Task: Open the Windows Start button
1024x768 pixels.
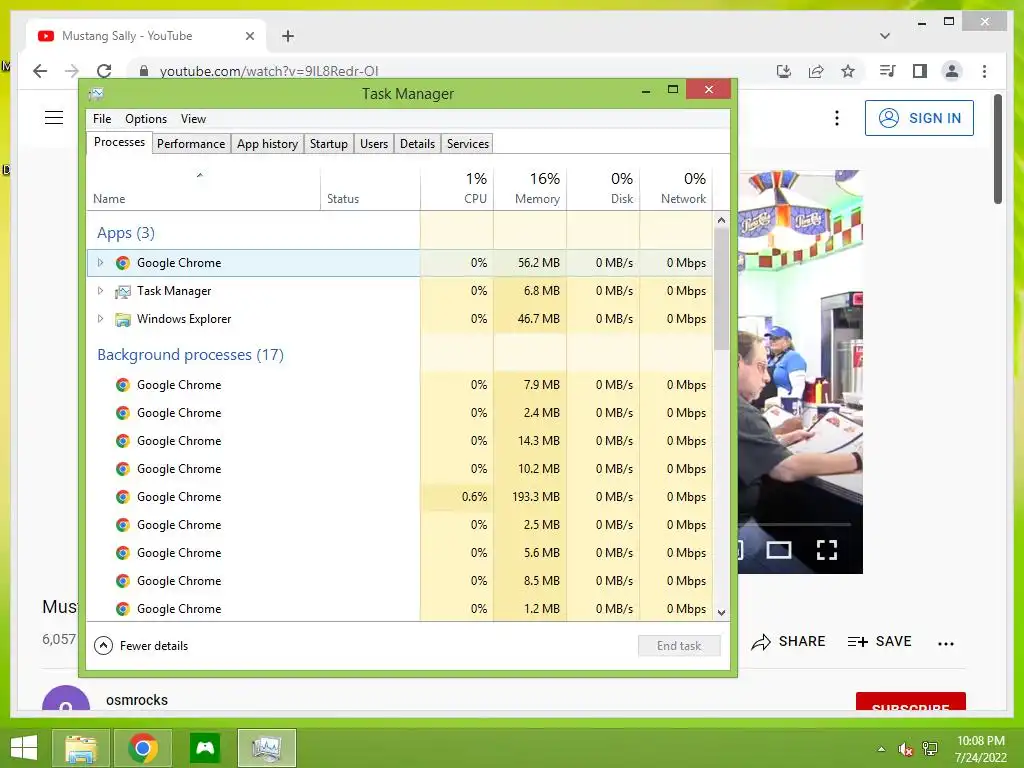Action: (24, 748)
